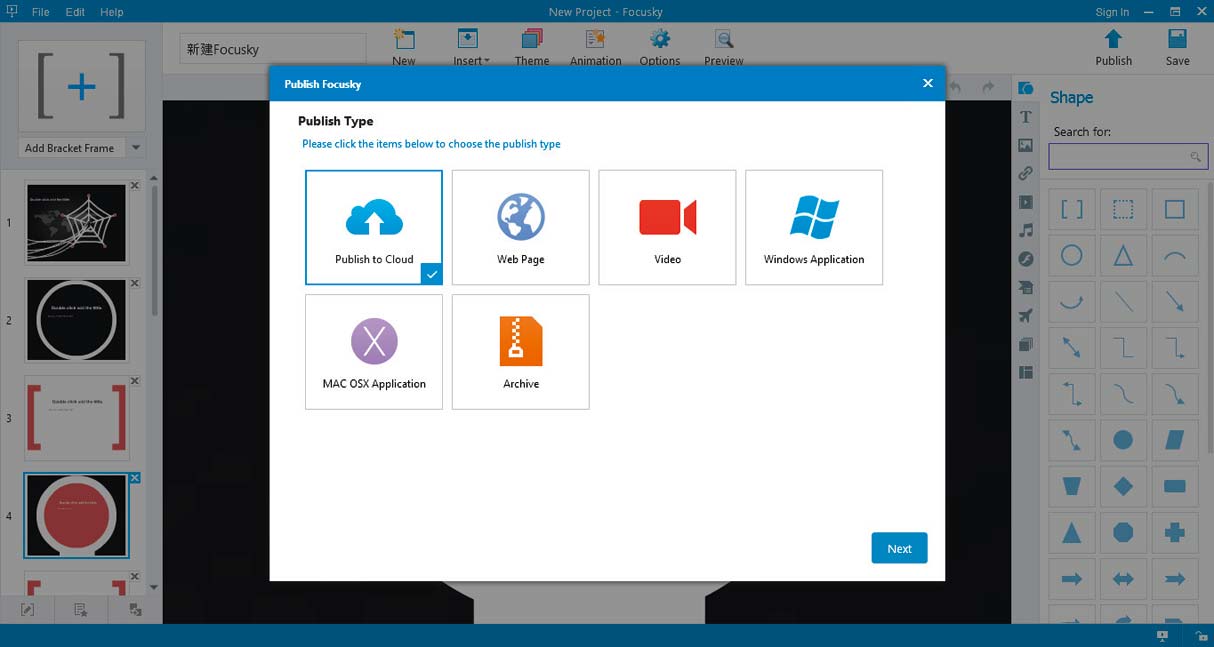Click the project title field 新建Focusky
The height and width of the screenshot is (647, 1214).
(x=273, y=49)
